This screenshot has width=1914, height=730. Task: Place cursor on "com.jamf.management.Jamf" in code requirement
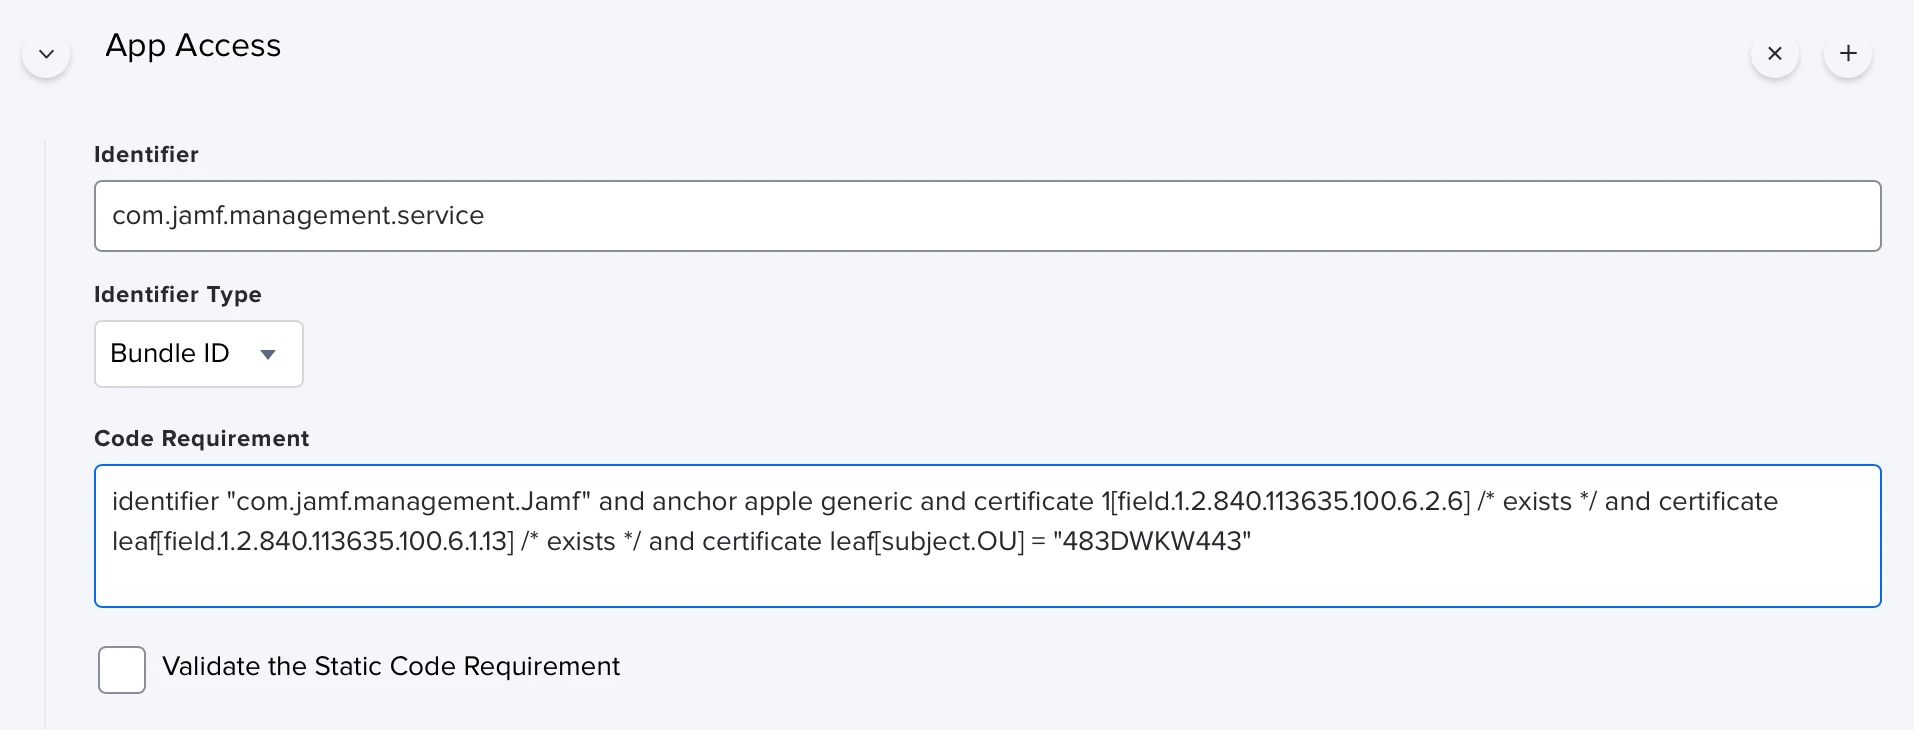tap(408, 501)
